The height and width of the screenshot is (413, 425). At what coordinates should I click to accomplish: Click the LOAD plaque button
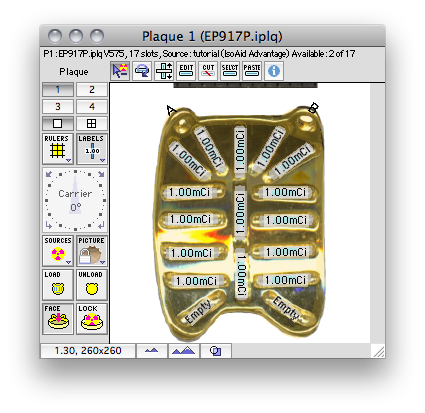coord(58,285)
